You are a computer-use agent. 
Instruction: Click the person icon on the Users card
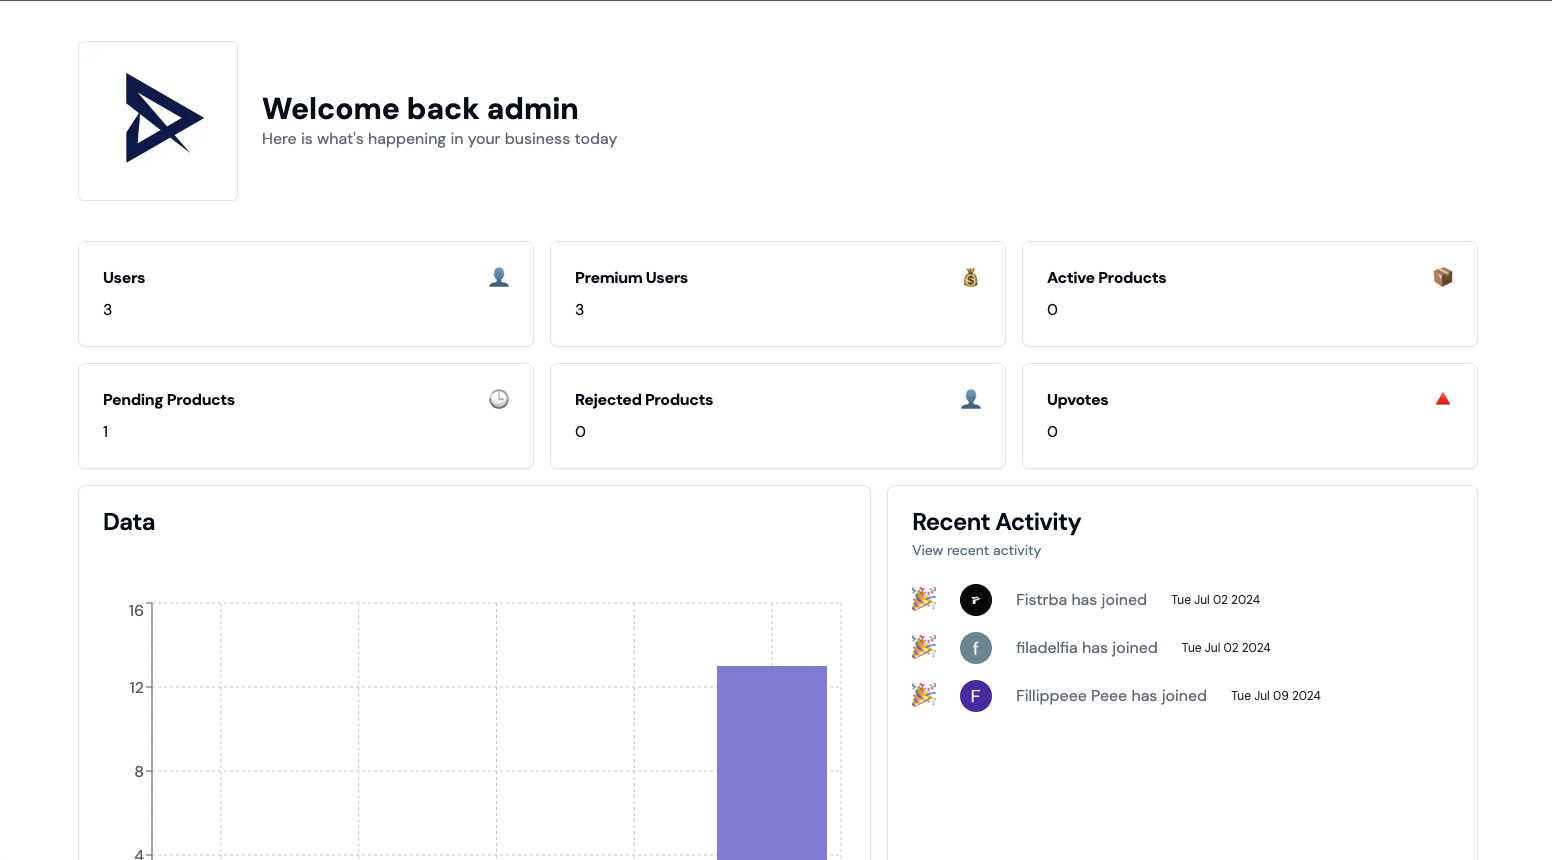(499, 277)
